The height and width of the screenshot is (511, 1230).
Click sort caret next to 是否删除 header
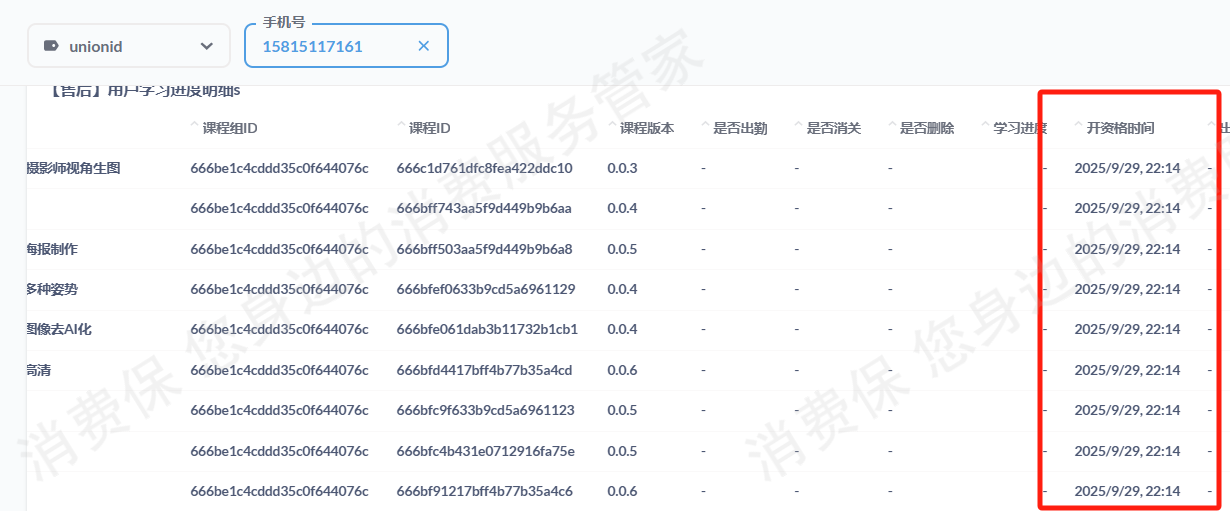pos(892,127)
